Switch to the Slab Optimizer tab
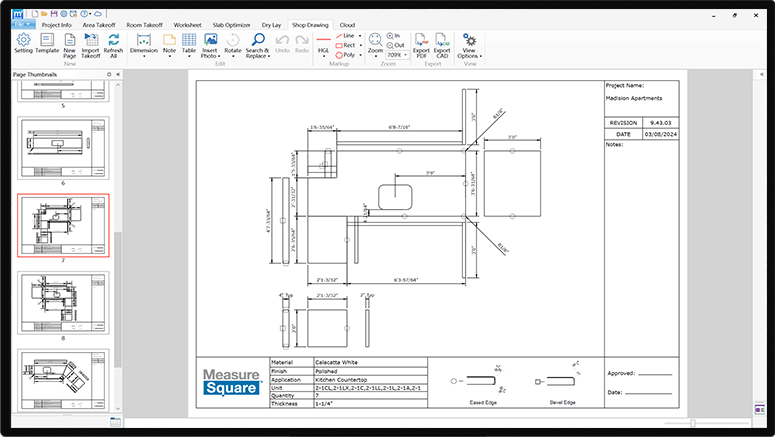The image size is (775, 437). coord(230,24)
